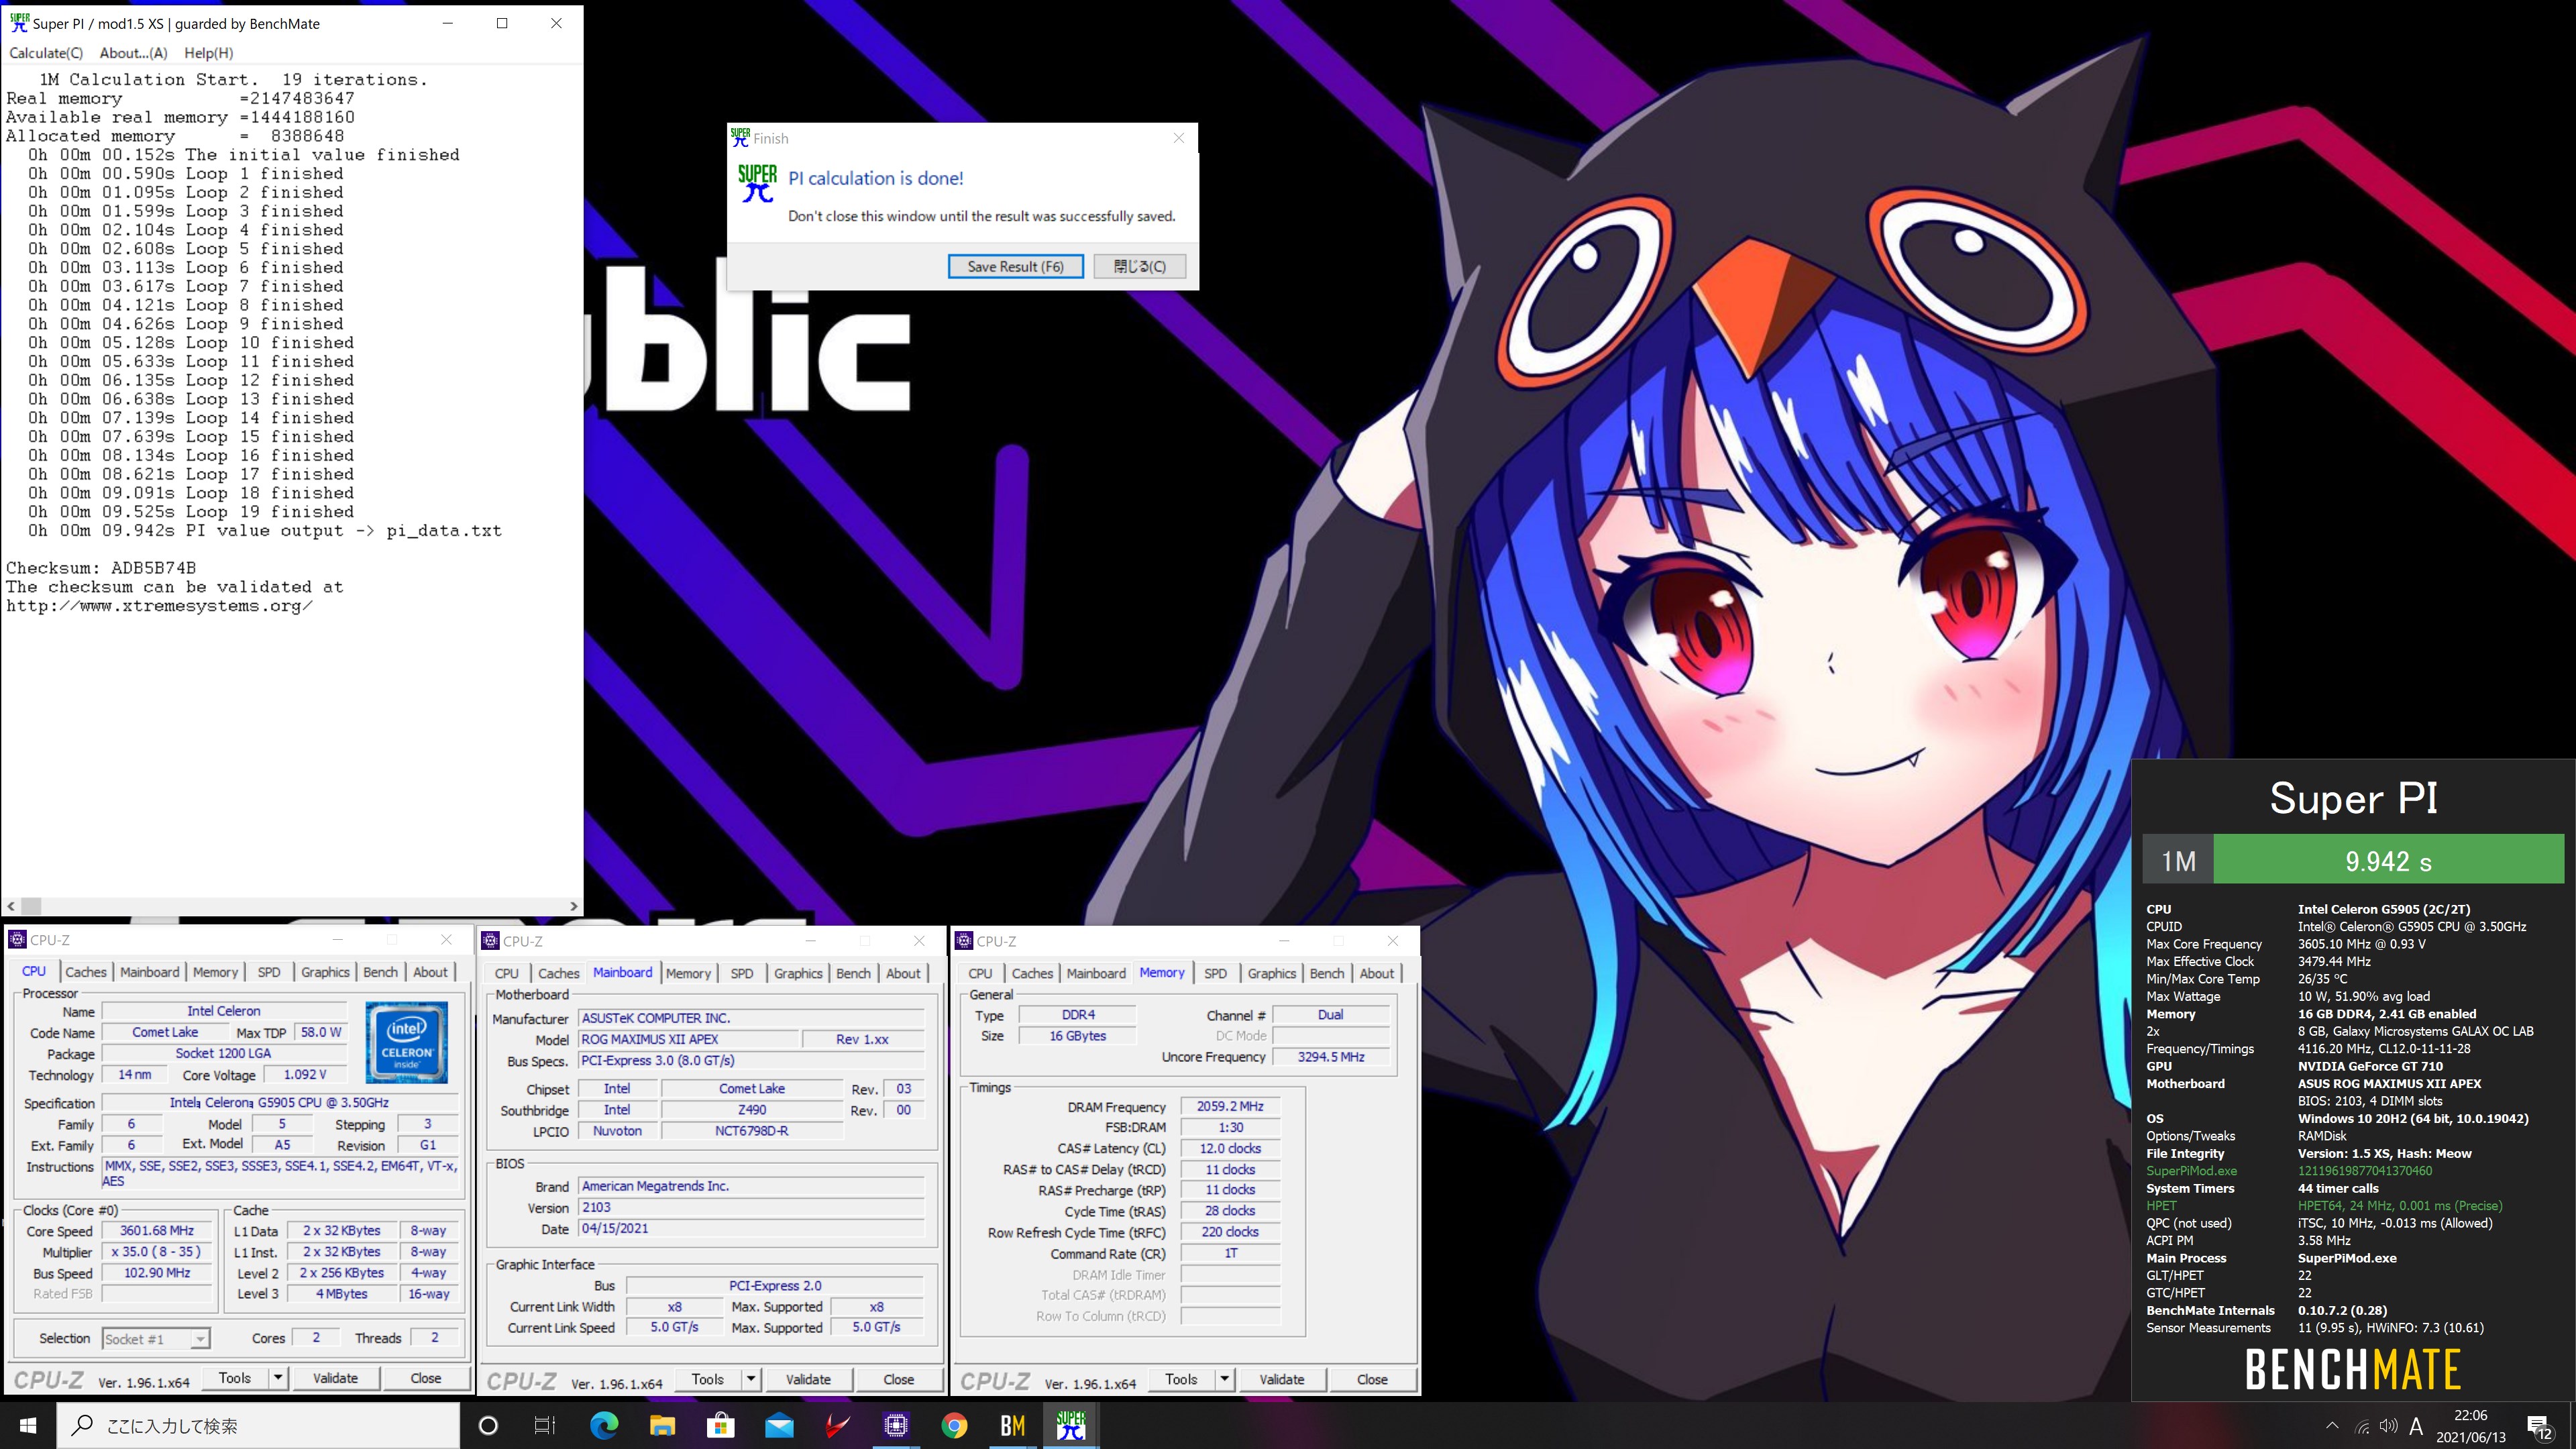Click Super PI logo in Finish dialog
The image size is (2576, 1449).
pos(757,183)
